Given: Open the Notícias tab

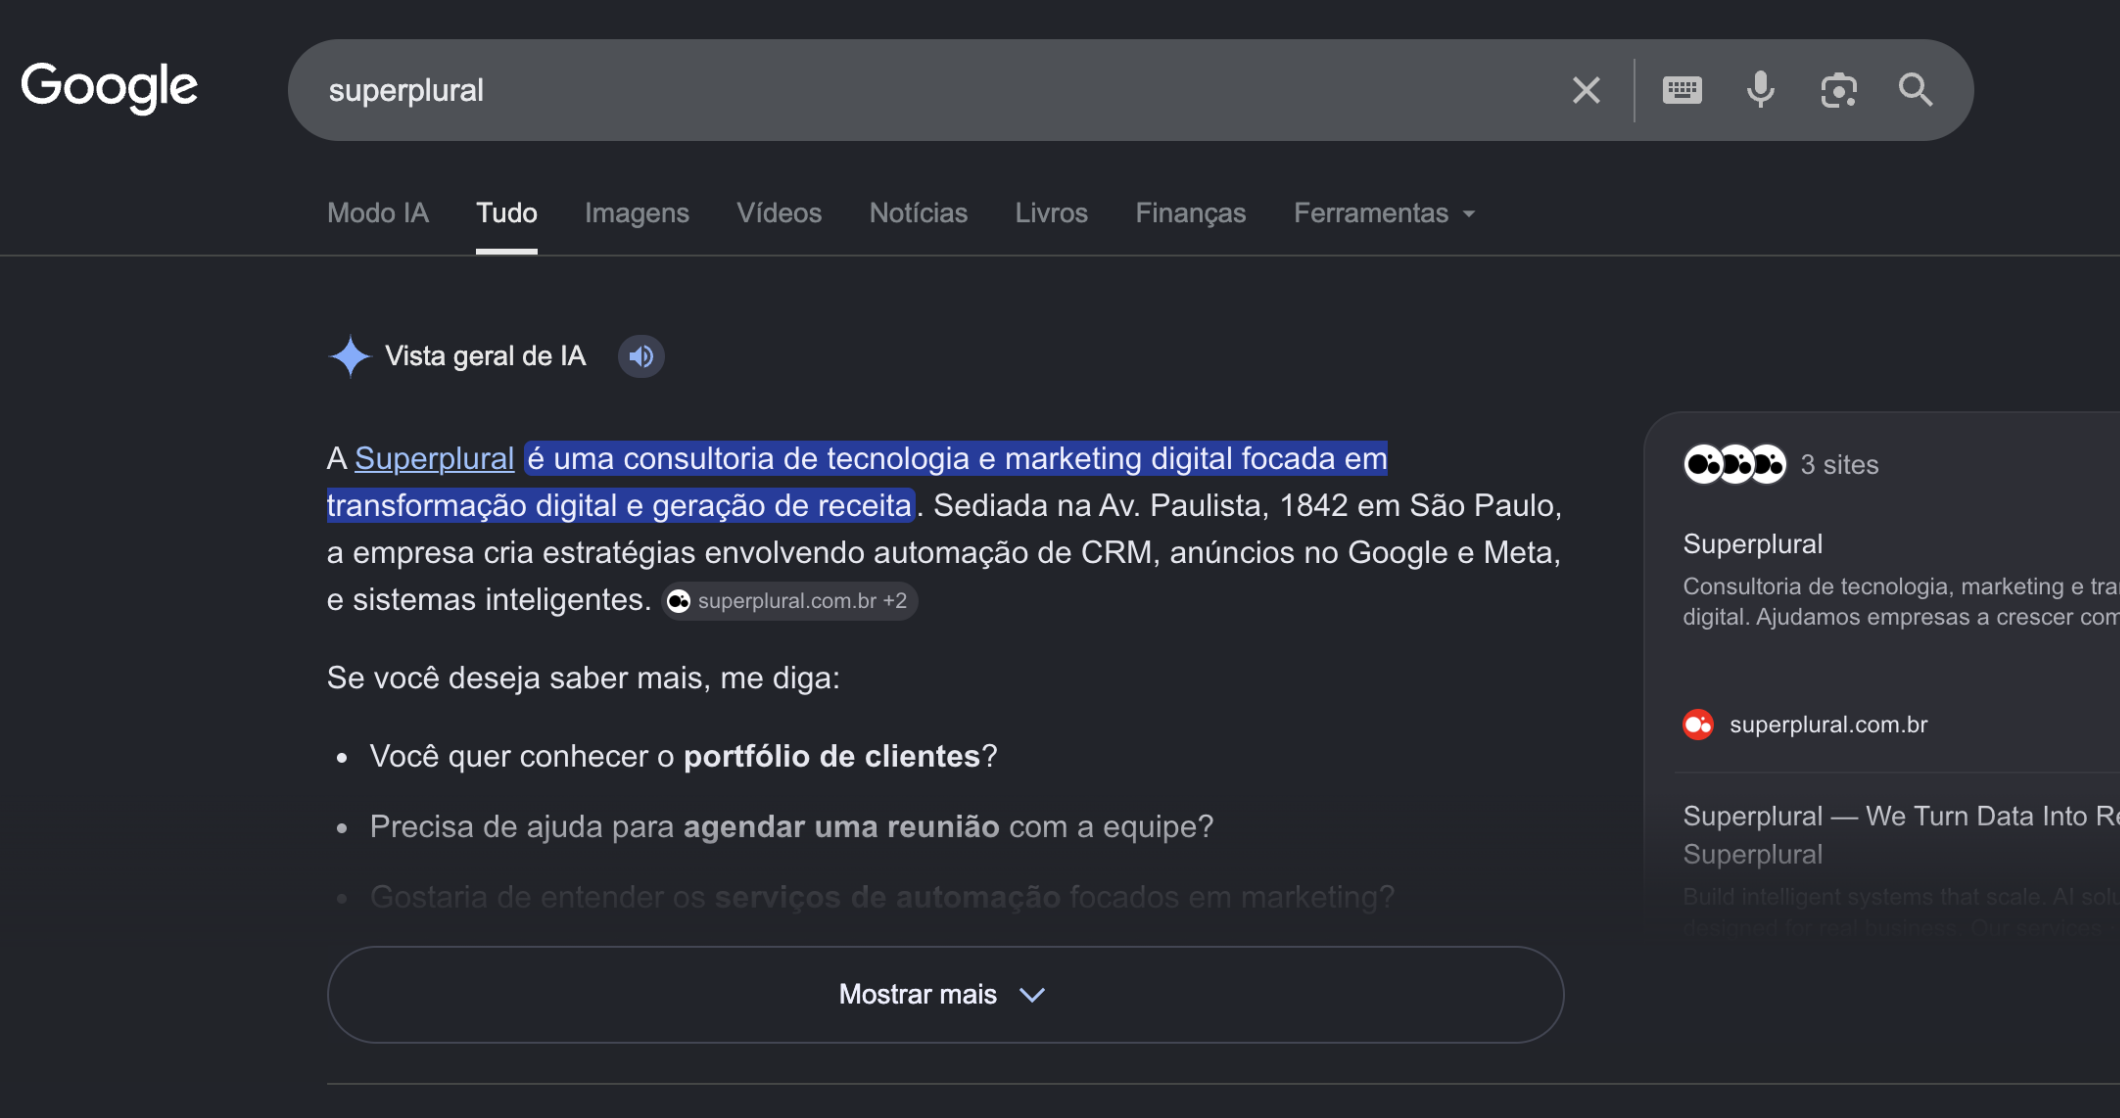Looking at the screenshot, I should click(x=918, y=213).
